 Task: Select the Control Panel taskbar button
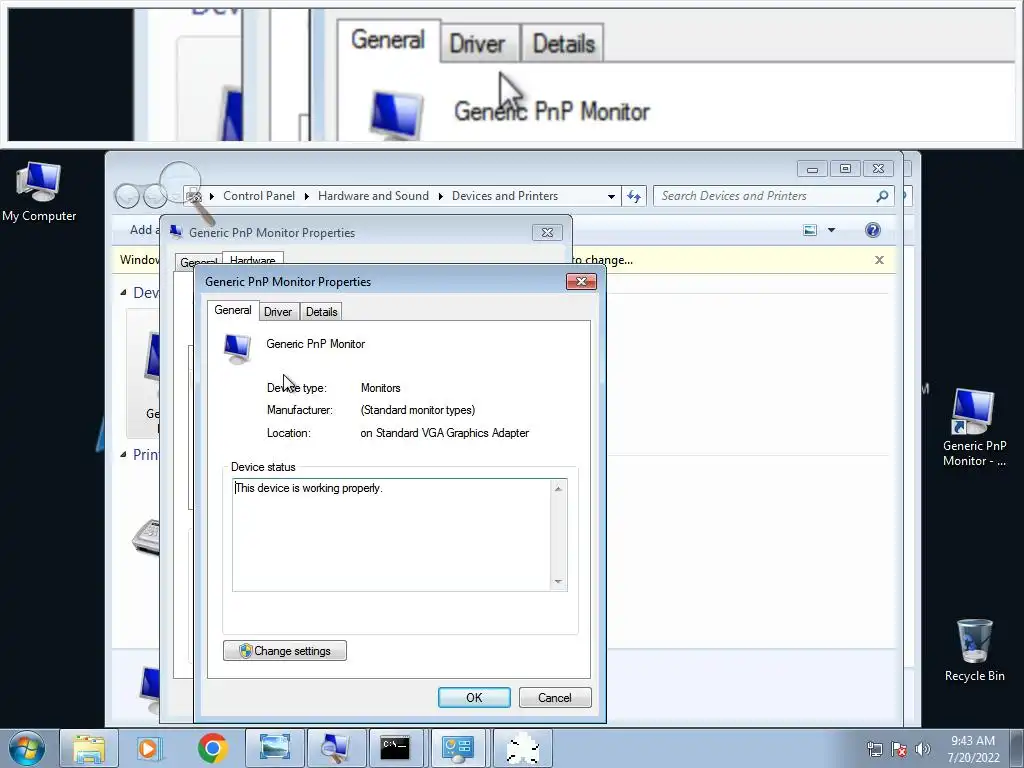pos(458,748)
